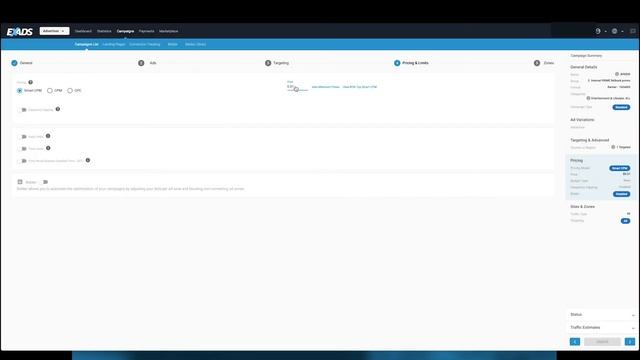
Task: Open the Dashboard menu
Action: (83, 31)
